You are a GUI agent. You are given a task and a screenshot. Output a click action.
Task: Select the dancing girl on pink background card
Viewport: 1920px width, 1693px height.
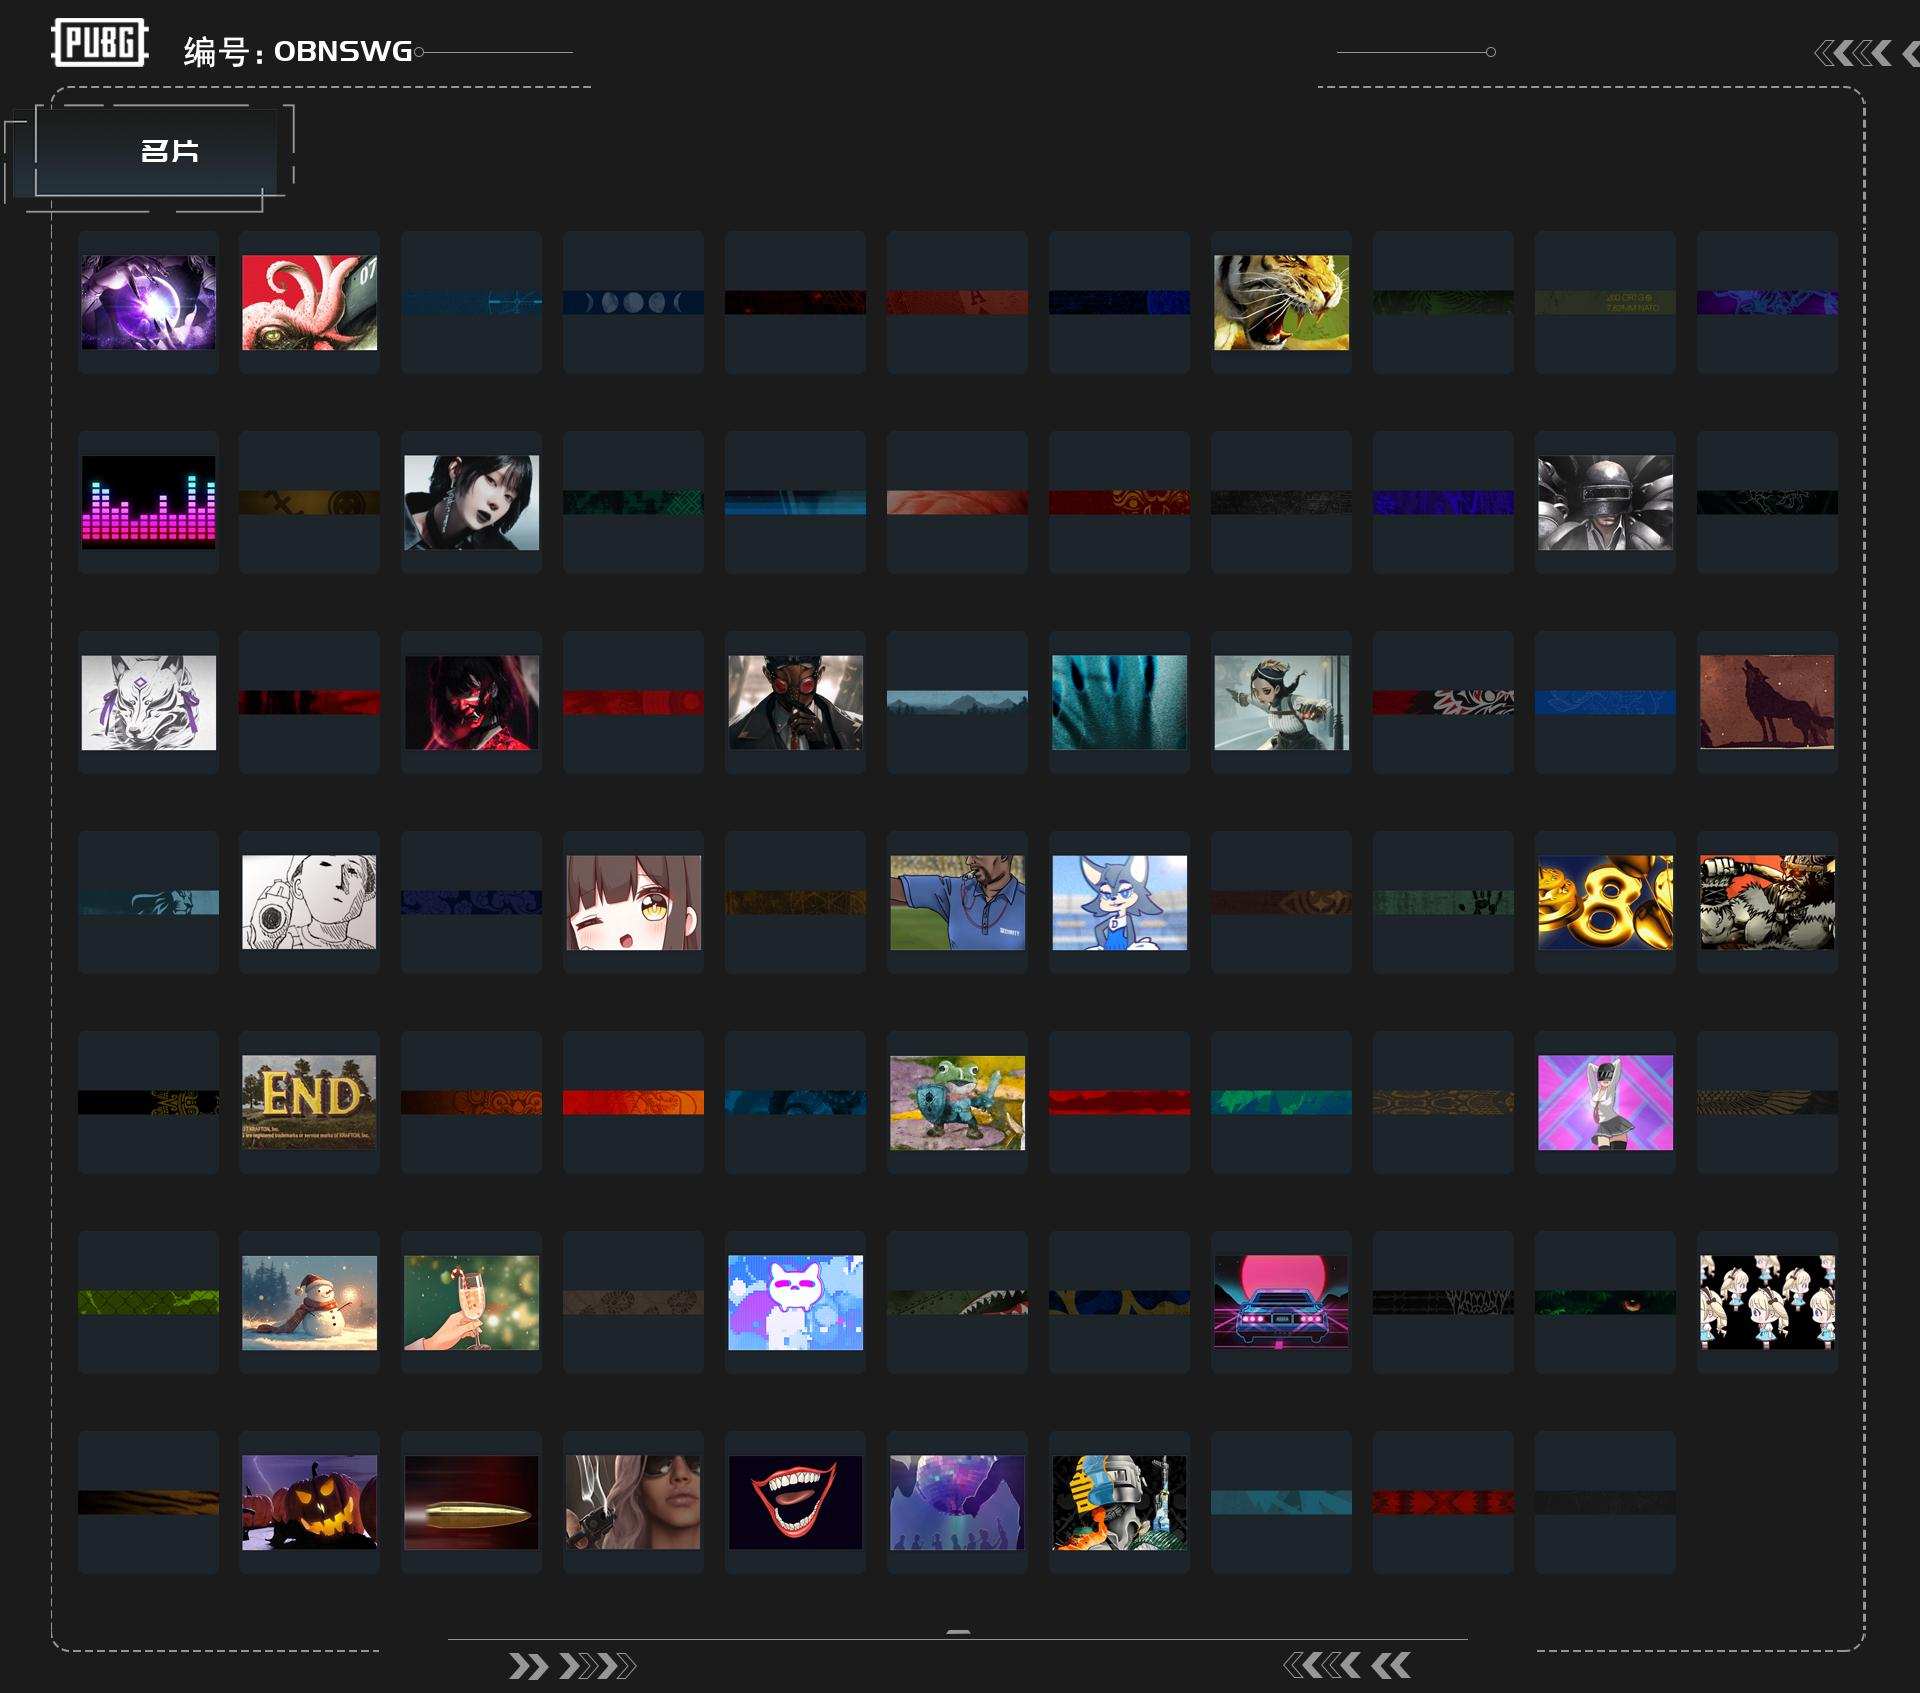(1605, 1102)
